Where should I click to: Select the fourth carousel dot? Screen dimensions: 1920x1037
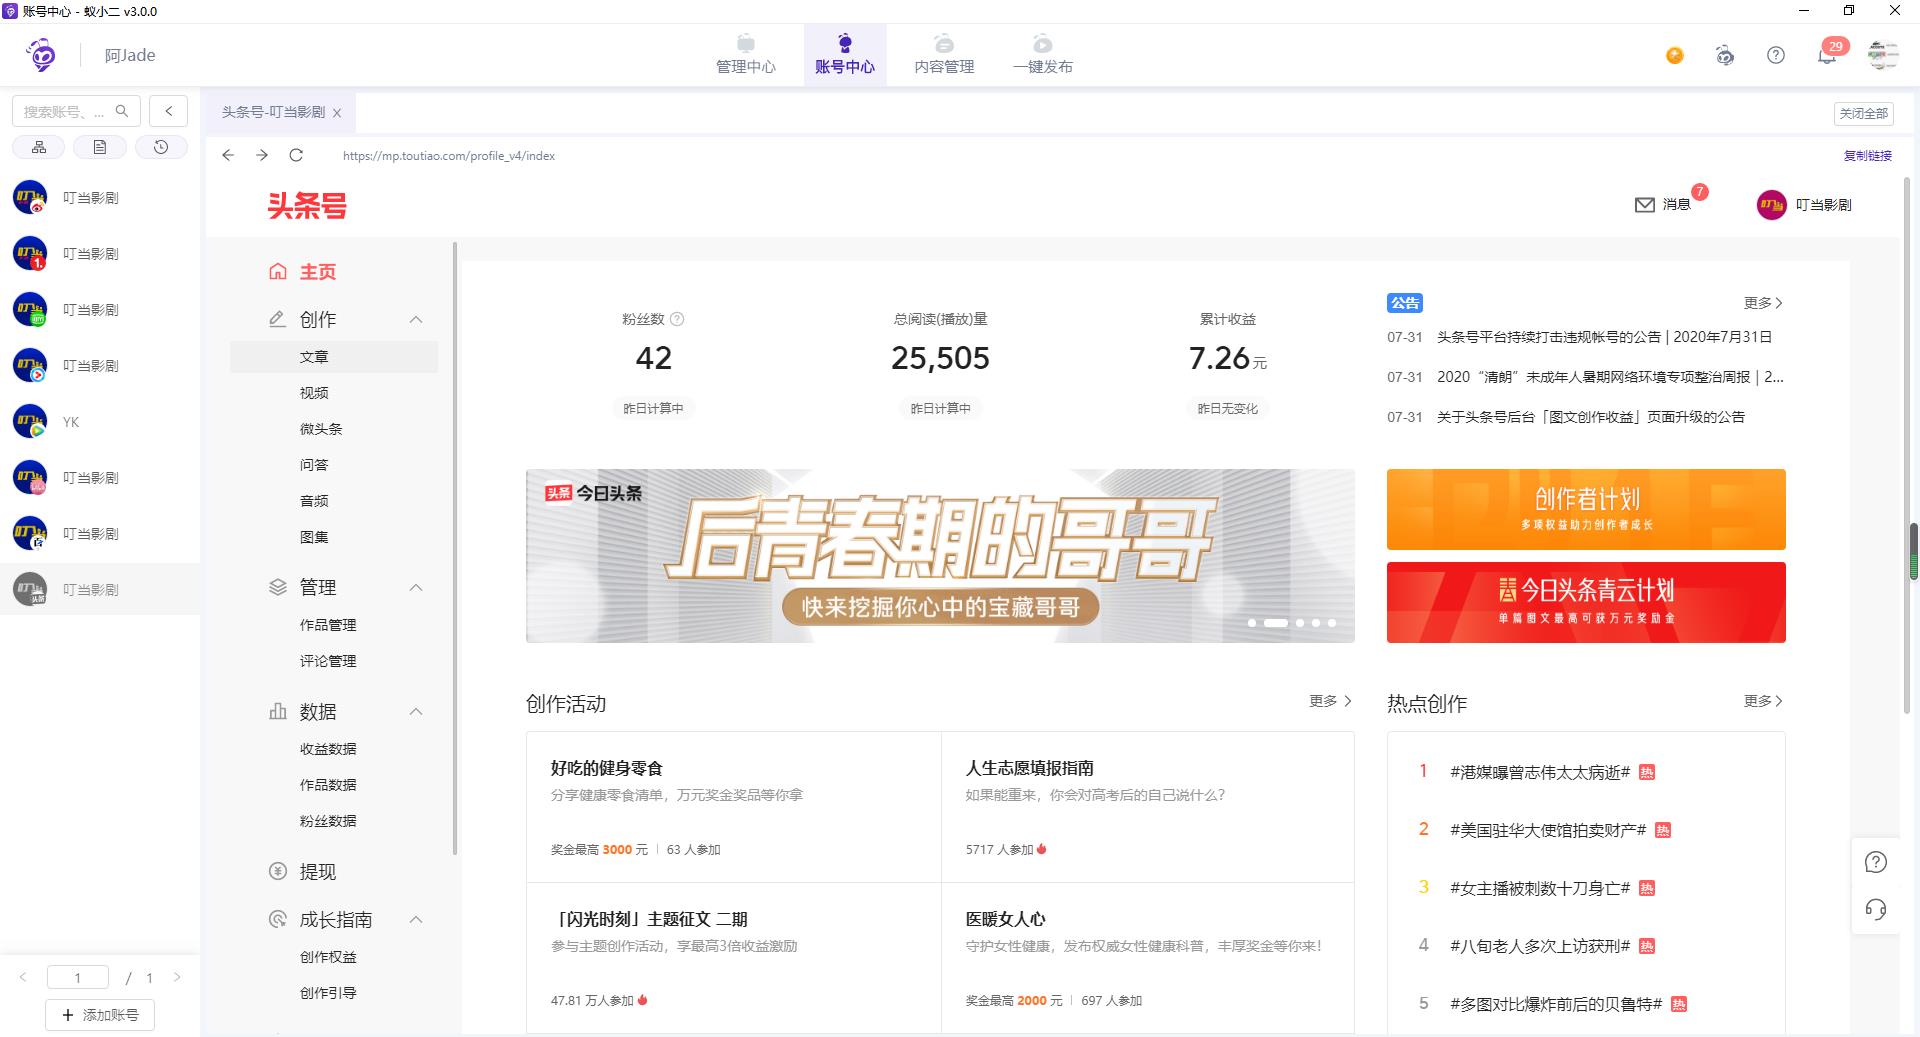click(x=1315, y=623)
